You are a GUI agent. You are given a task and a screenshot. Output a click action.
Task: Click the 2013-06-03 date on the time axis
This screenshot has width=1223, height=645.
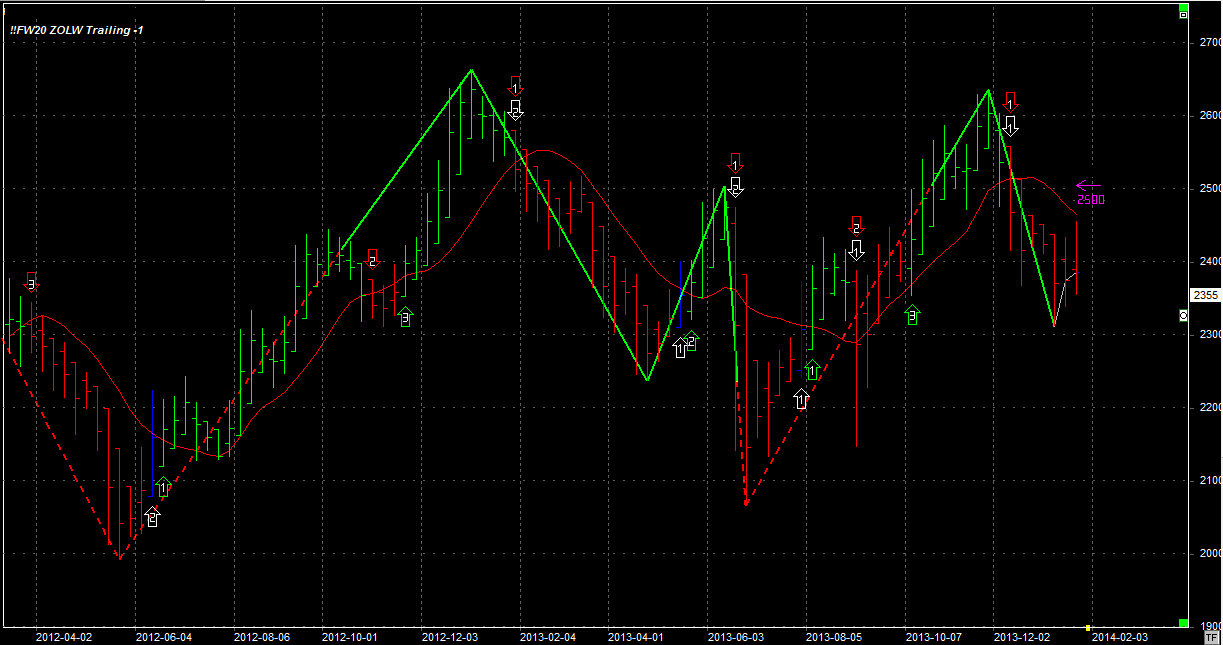click(735, 636)
